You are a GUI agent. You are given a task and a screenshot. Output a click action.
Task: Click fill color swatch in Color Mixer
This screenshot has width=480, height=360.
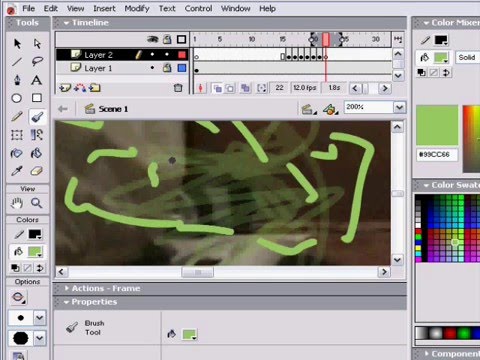tap(441, 57)
